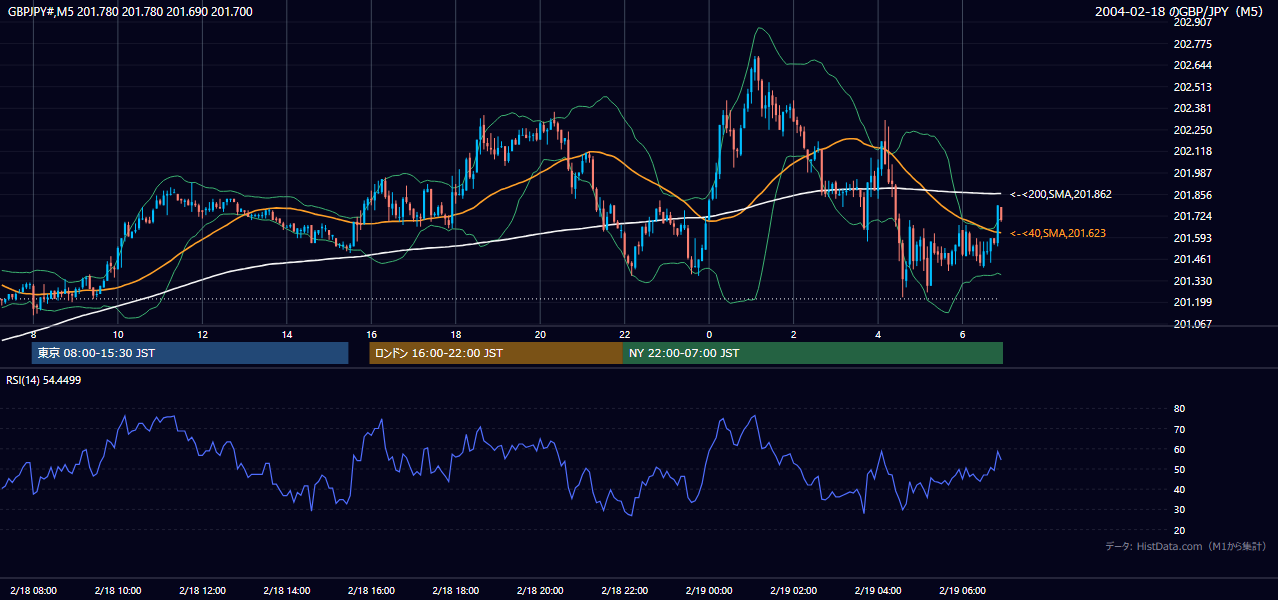Click hour tick 8 under the price chart
This screenshot has height=600, width=1278.
[x=34, y=334]
